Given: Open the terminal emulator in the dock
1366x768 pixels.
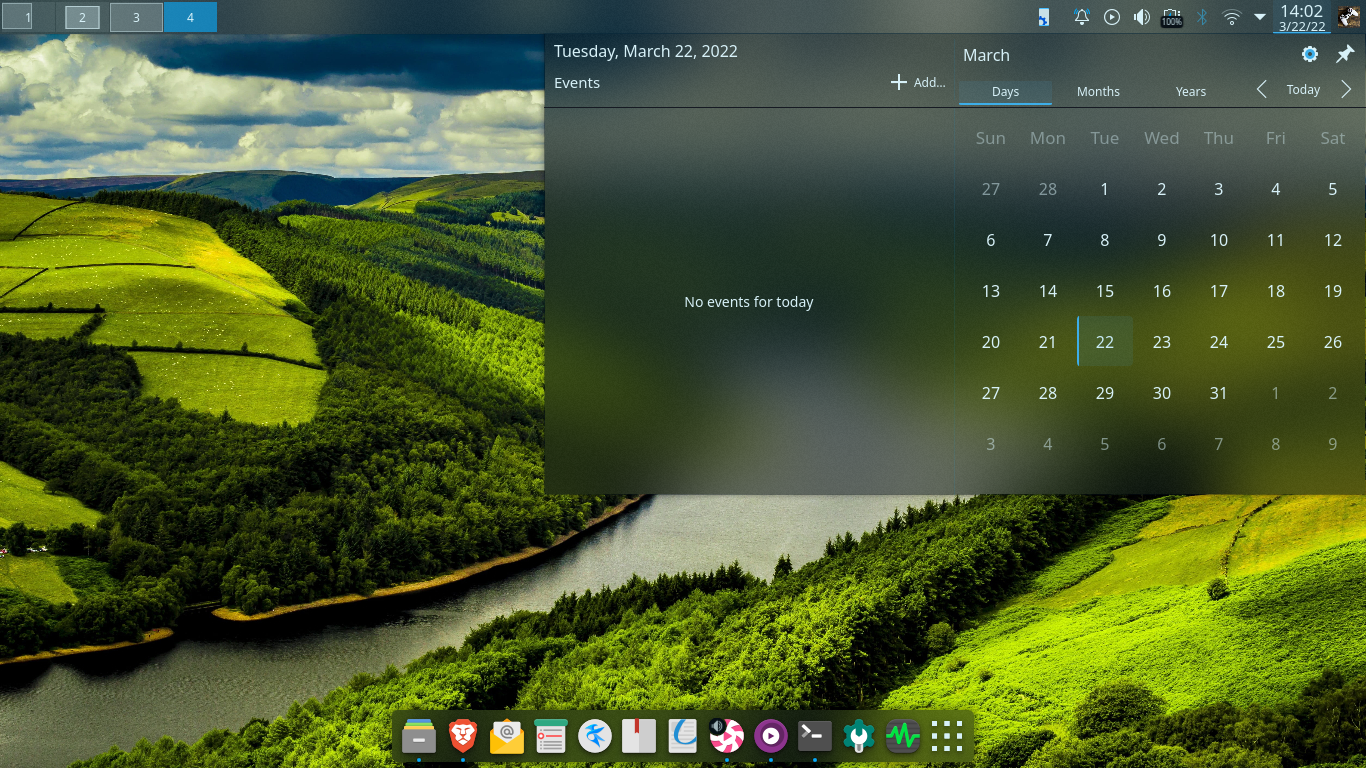Looking at the screenshot, I should (814, 736).
